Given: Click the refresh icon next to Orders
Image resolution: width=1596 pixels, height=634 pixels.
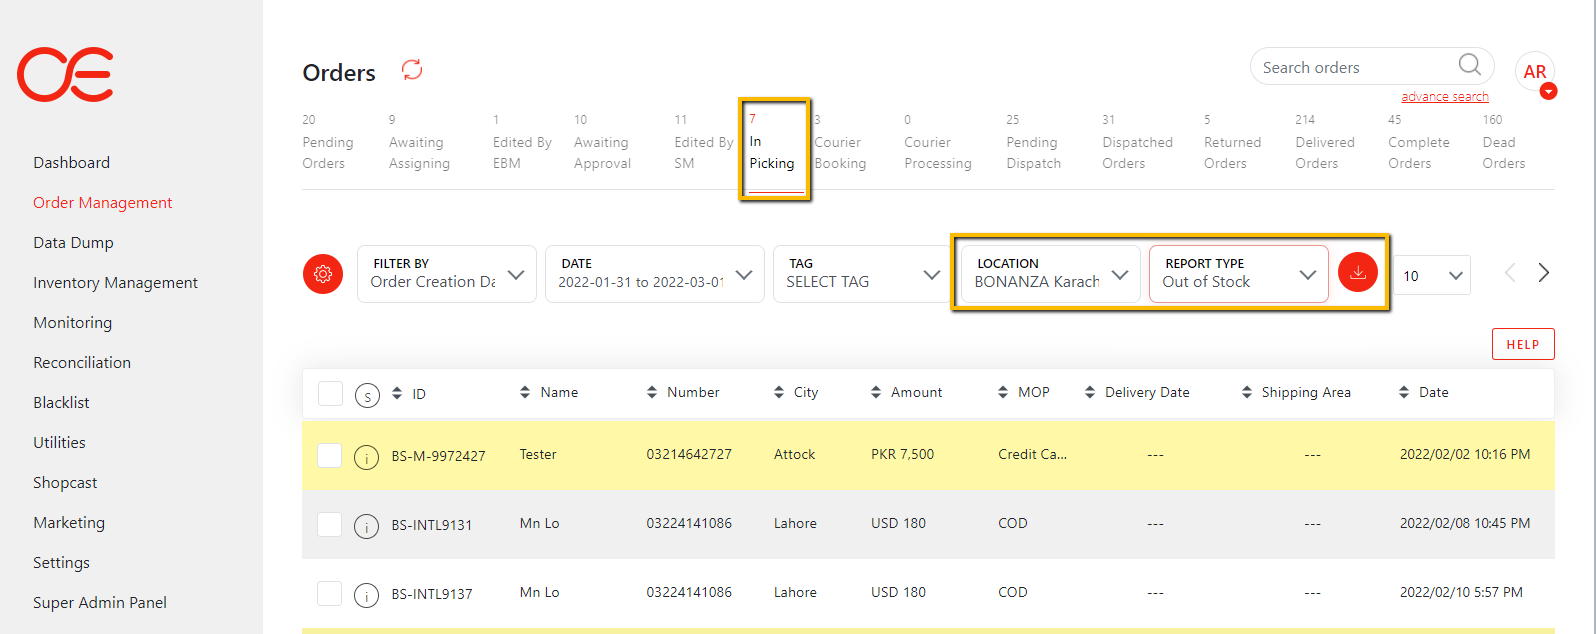Looking at the screenshot, I should (x=412, y=70).
